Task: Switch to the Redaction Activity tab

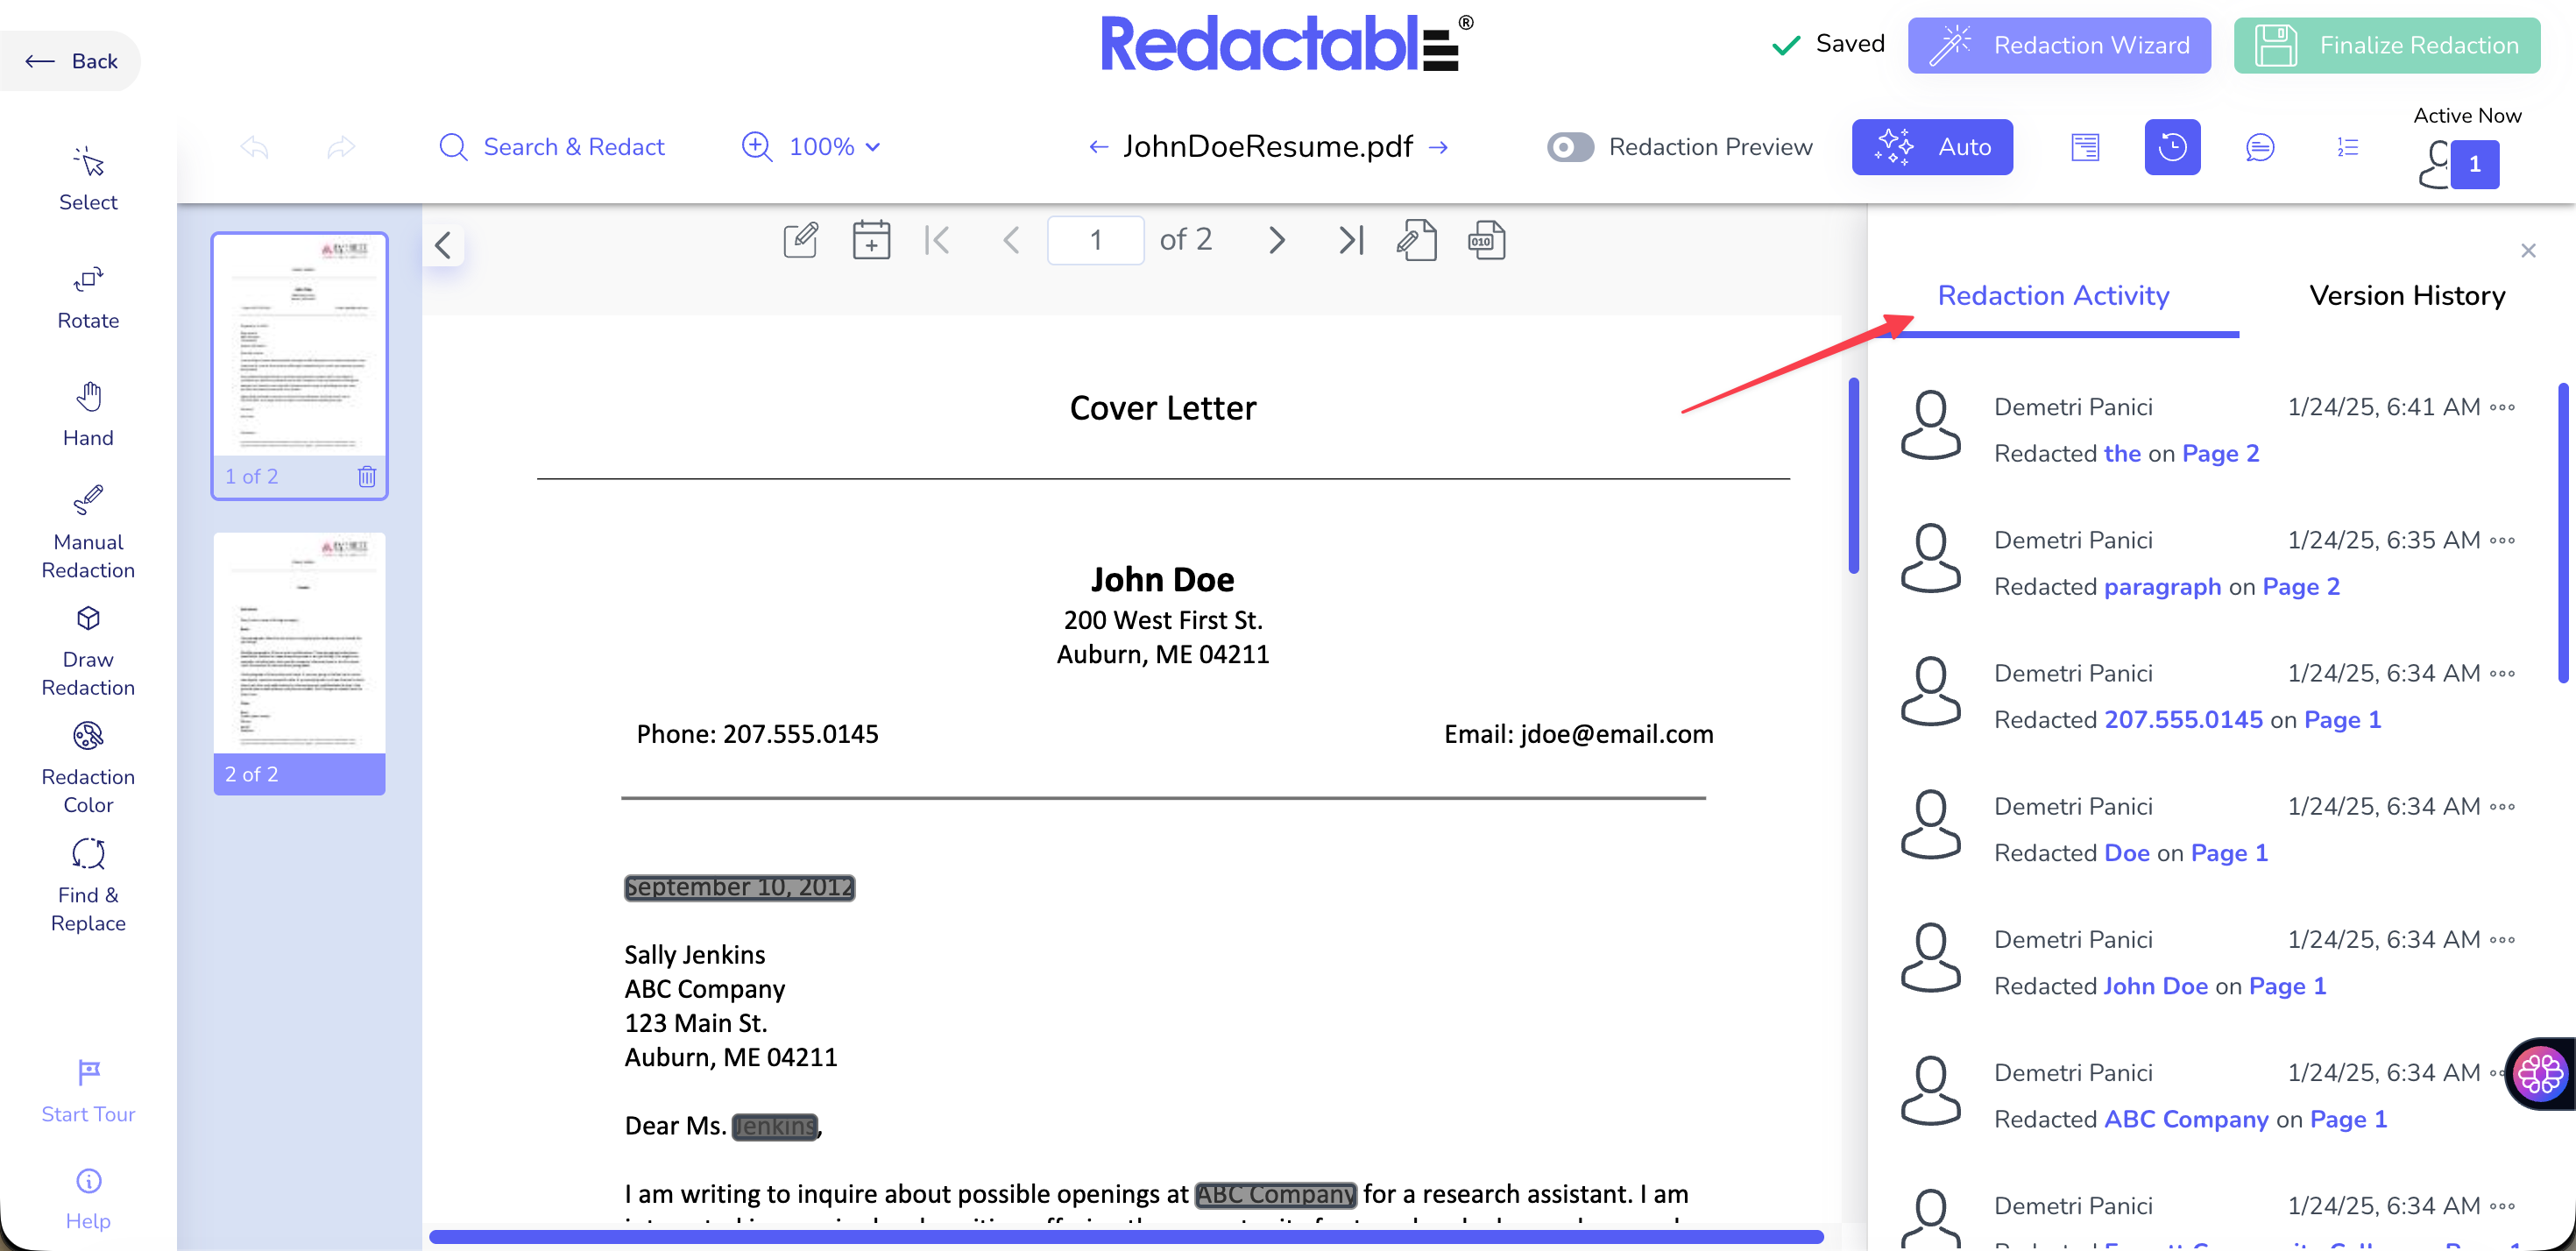Action: 2053,295
